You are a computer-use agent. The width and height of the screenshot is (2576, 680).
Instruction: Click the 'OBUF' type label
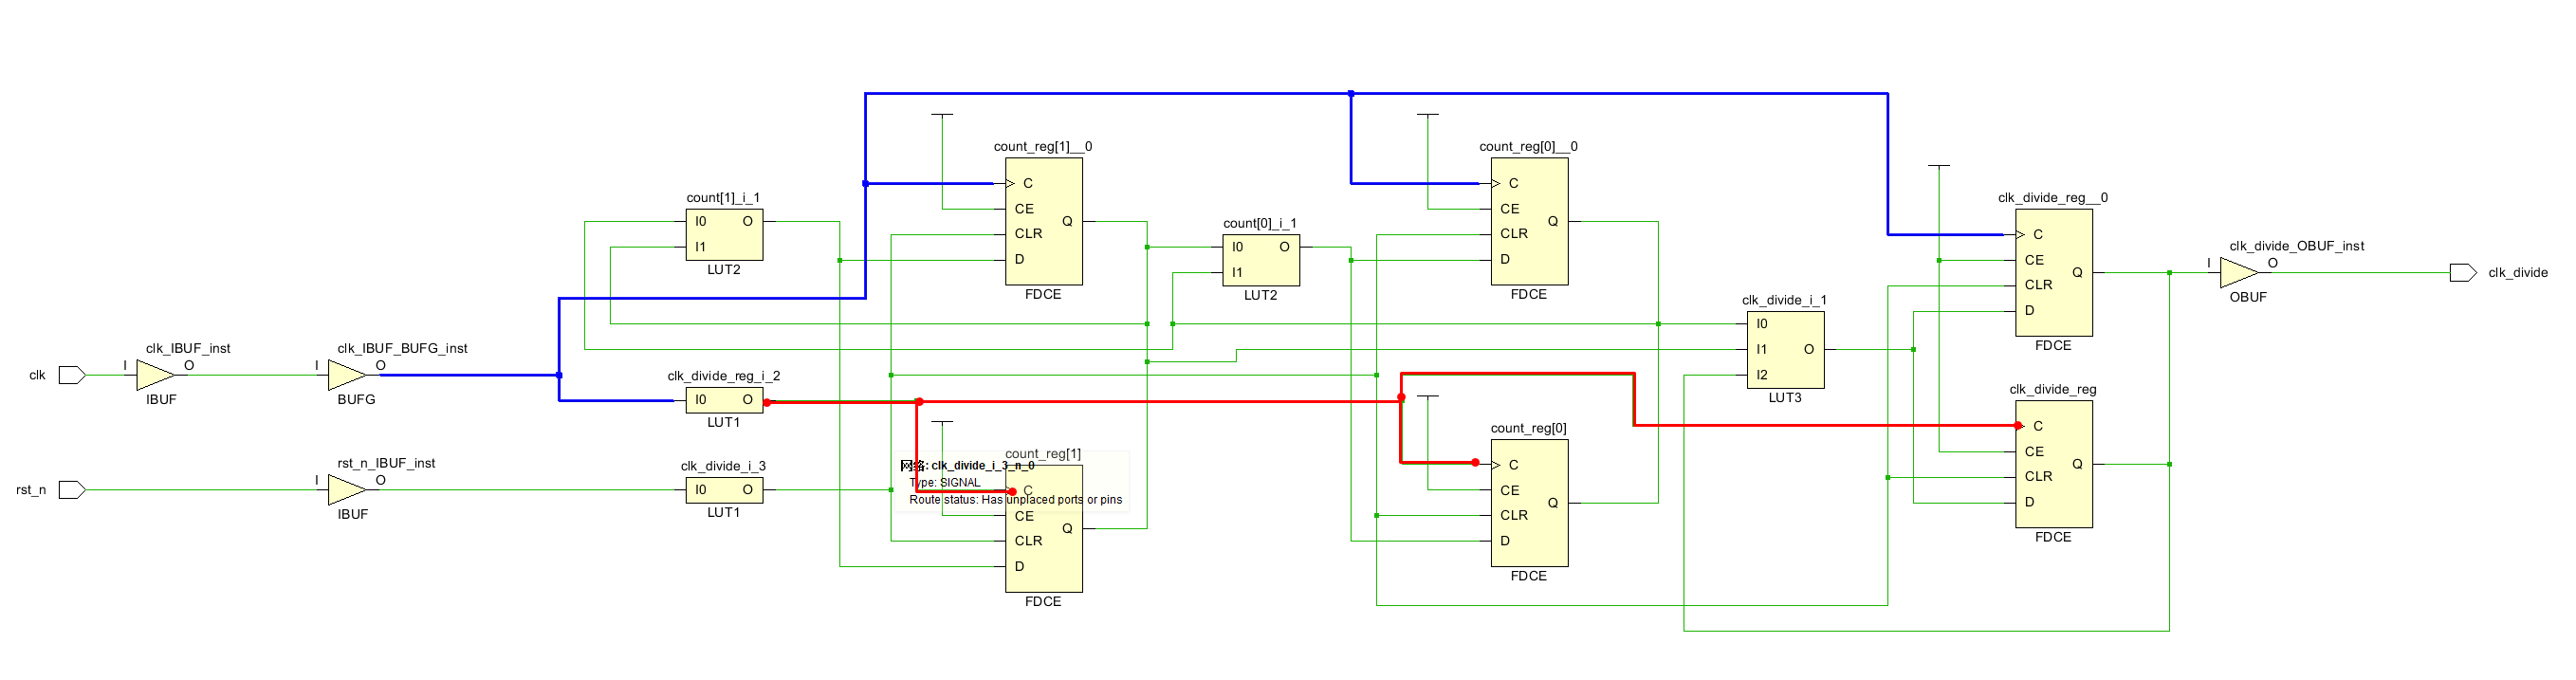tap(2248, 298)
